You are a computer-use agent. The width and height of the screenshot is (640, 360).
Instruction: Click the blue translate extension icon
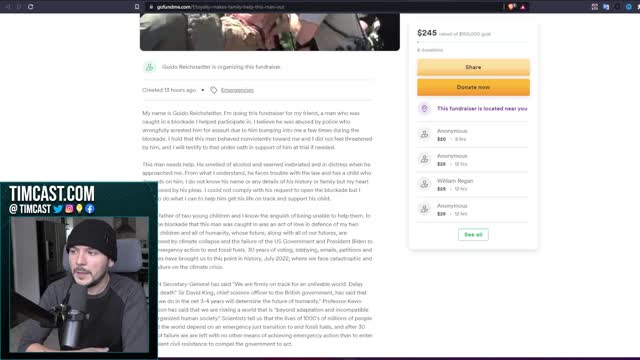pyautogui.click(x=606, y=7)
